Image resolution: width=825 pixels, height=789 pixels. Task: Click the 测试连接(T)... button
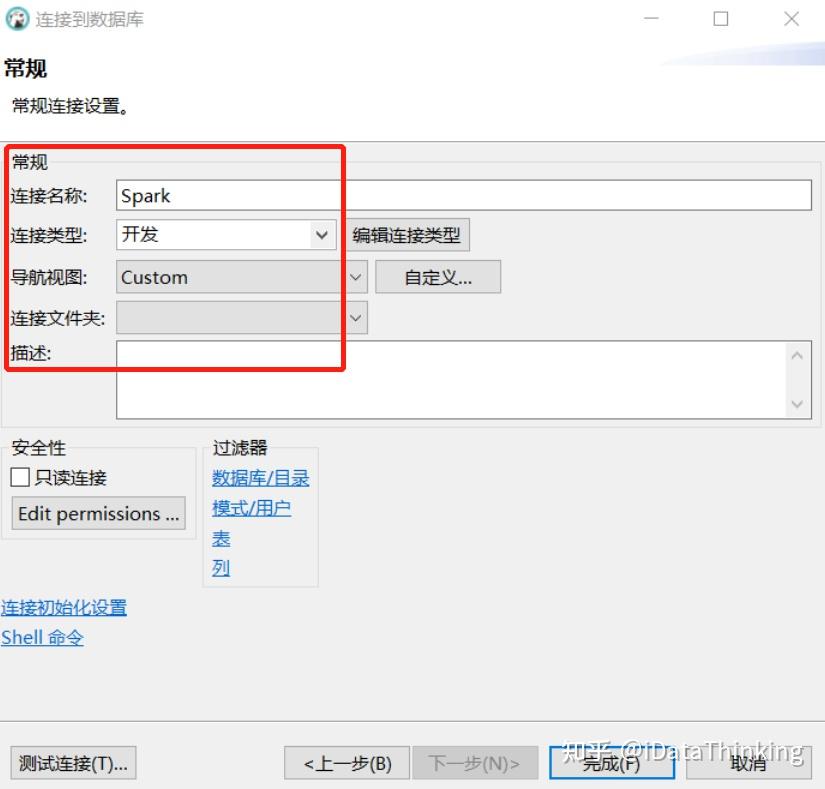[72, 763]
